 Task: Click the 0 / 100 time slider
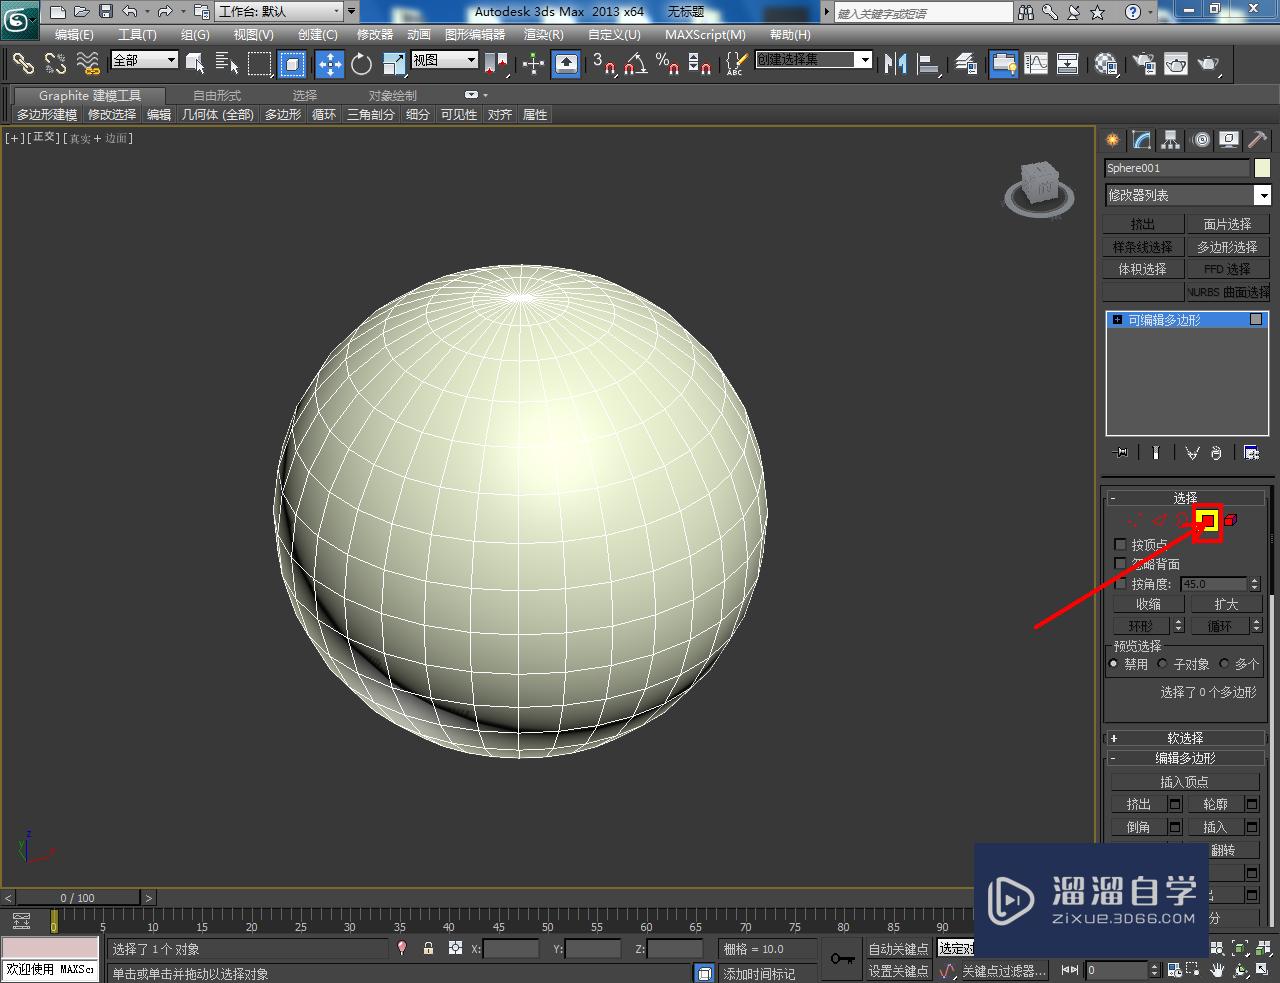pyautogui.click(x=77, y=897)
